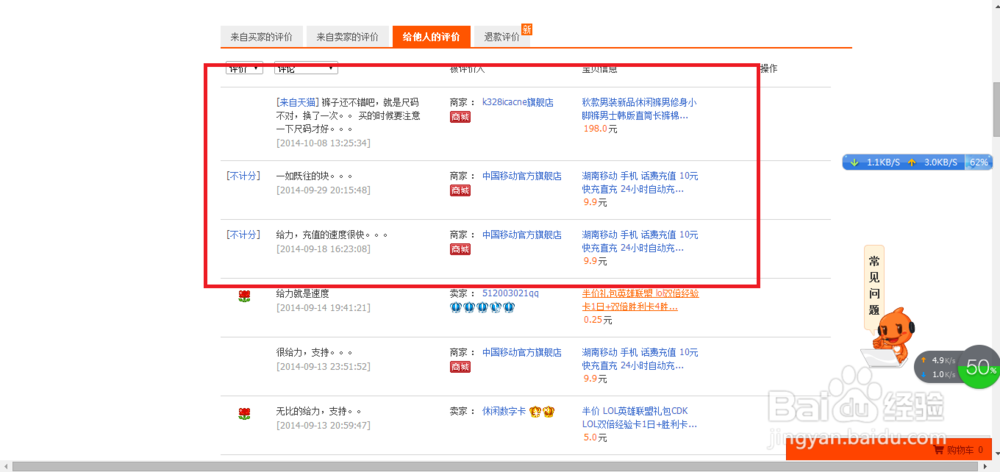
Task: Click the timestamp [2014-09-29 20:15:48]
Action: (x=323, y=190)
